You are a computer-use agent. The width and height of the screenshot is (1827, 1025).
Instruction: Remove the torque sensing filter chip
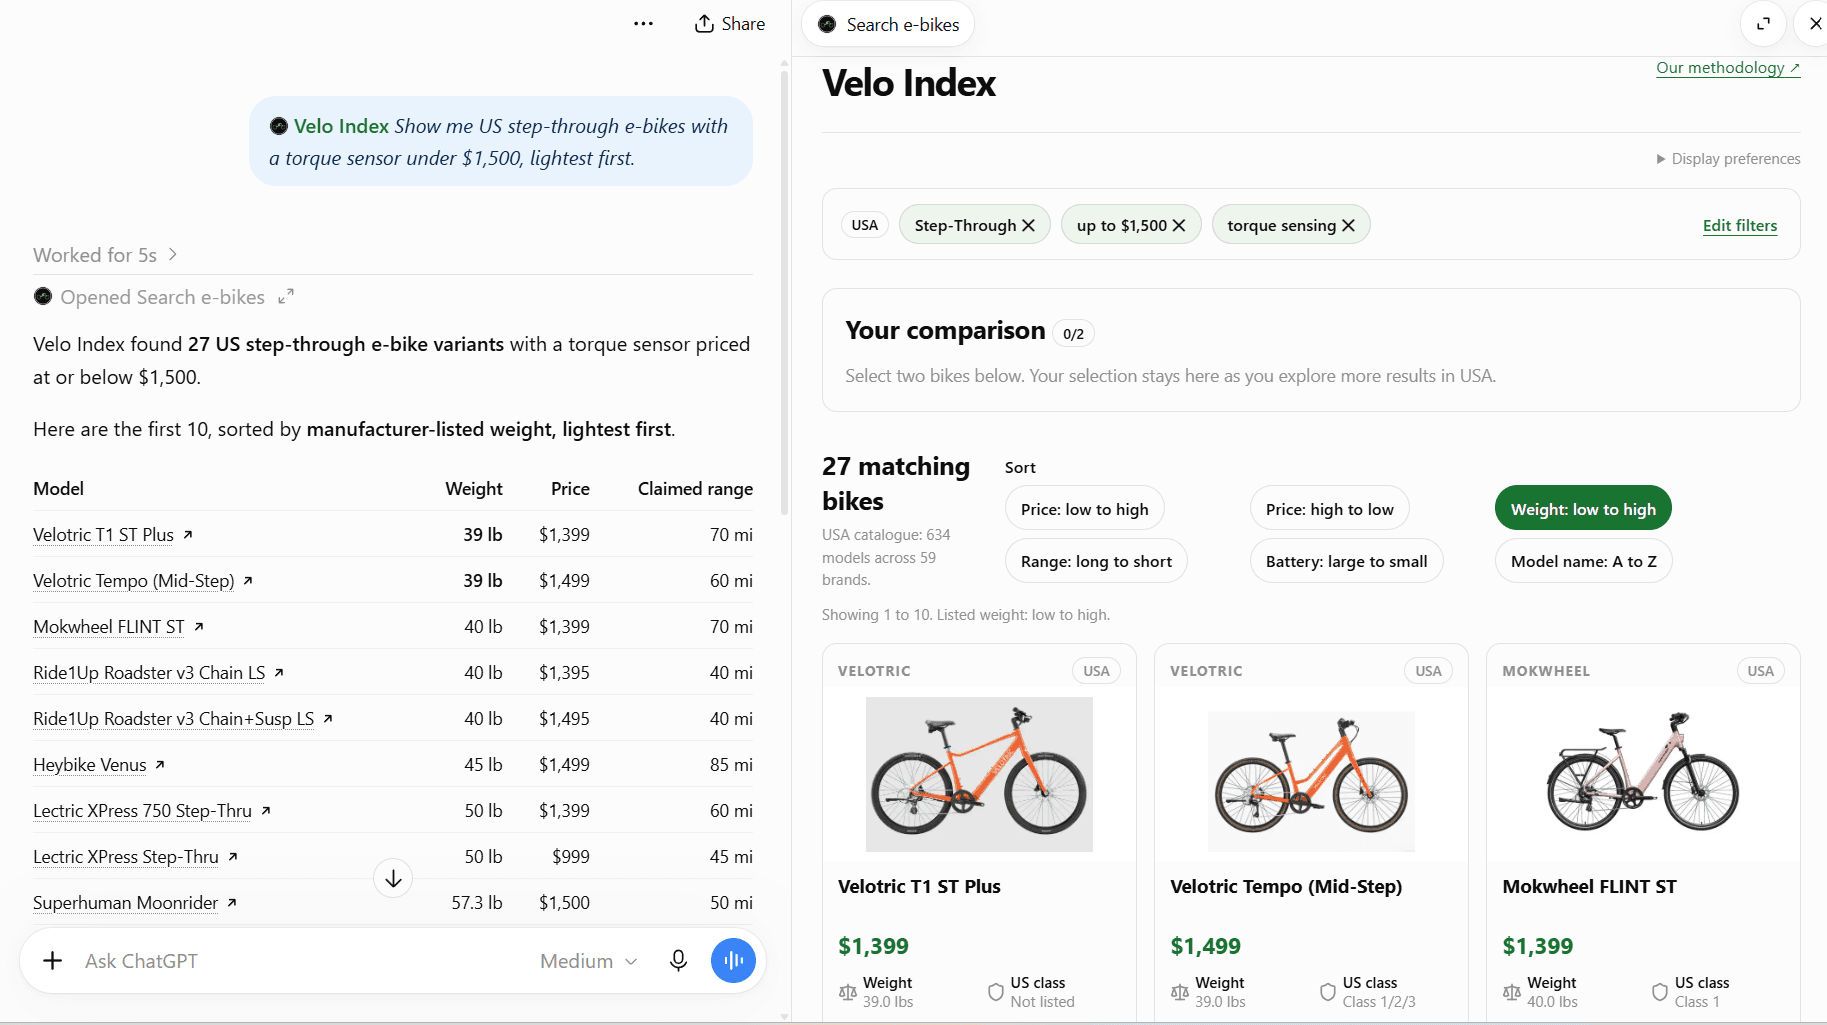(1348, 226)
